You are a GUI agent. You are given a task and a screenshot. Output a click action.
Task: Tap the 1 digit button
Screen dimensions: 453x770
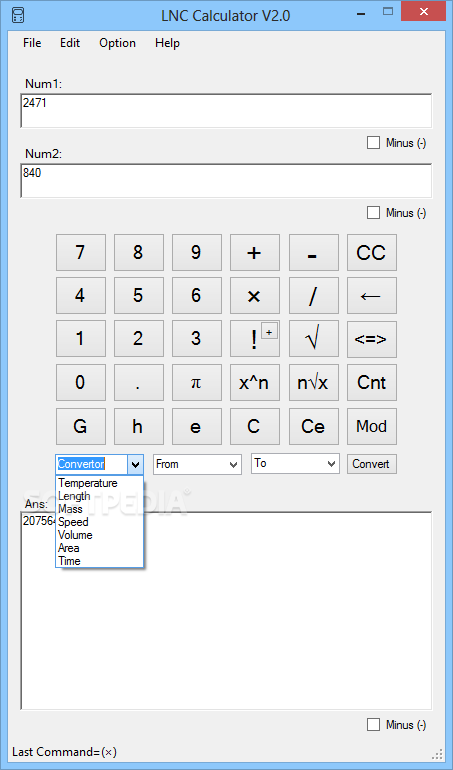[x=81, y=339]
